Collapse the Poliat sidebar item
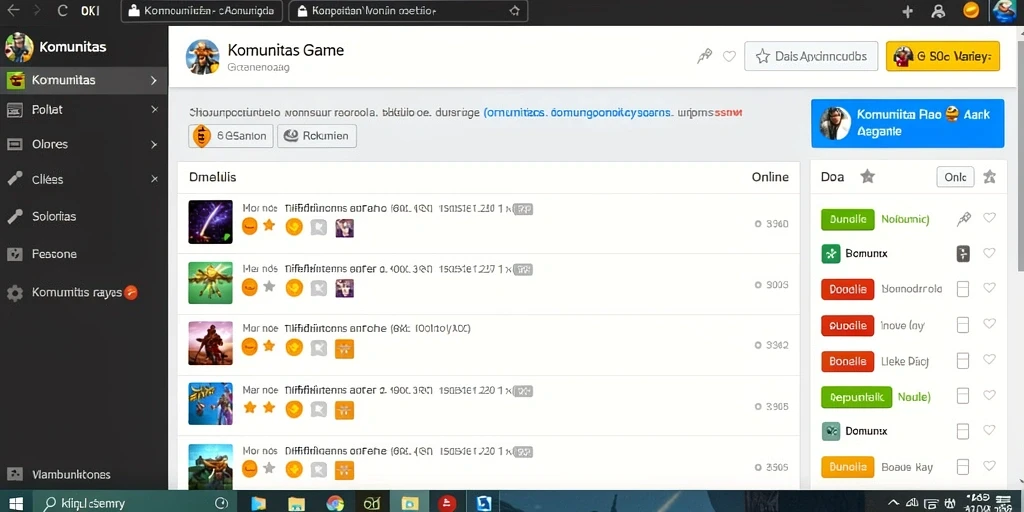Viewport: 1024px width, 512px height. (x=154, y=110)
